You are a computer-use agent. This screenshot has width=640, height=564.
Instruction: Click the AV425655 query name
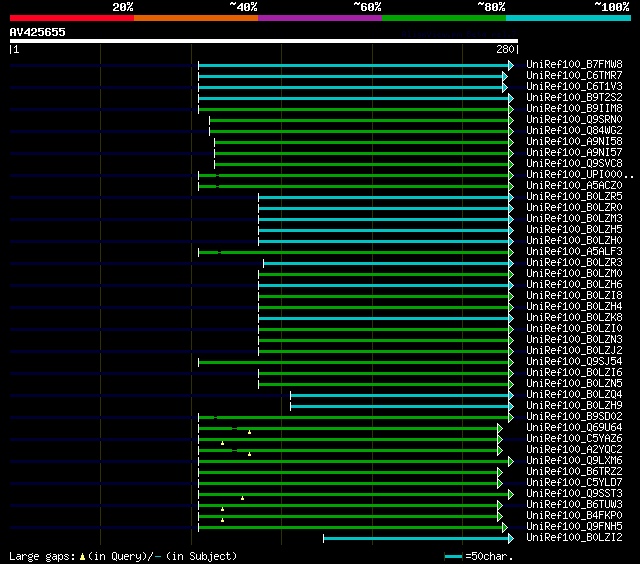click(38, 32)
